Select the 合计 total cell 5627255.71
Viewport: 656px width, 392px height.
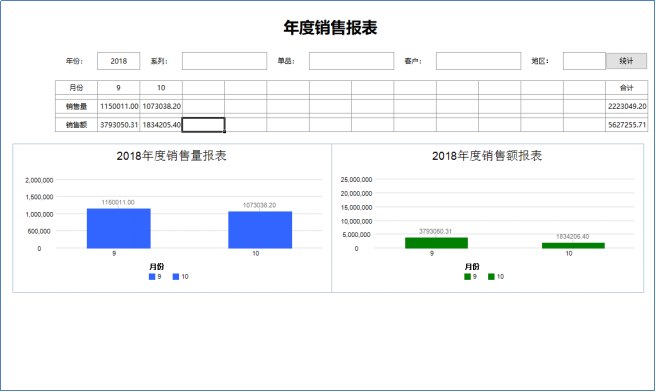click(x=627, y=125)
